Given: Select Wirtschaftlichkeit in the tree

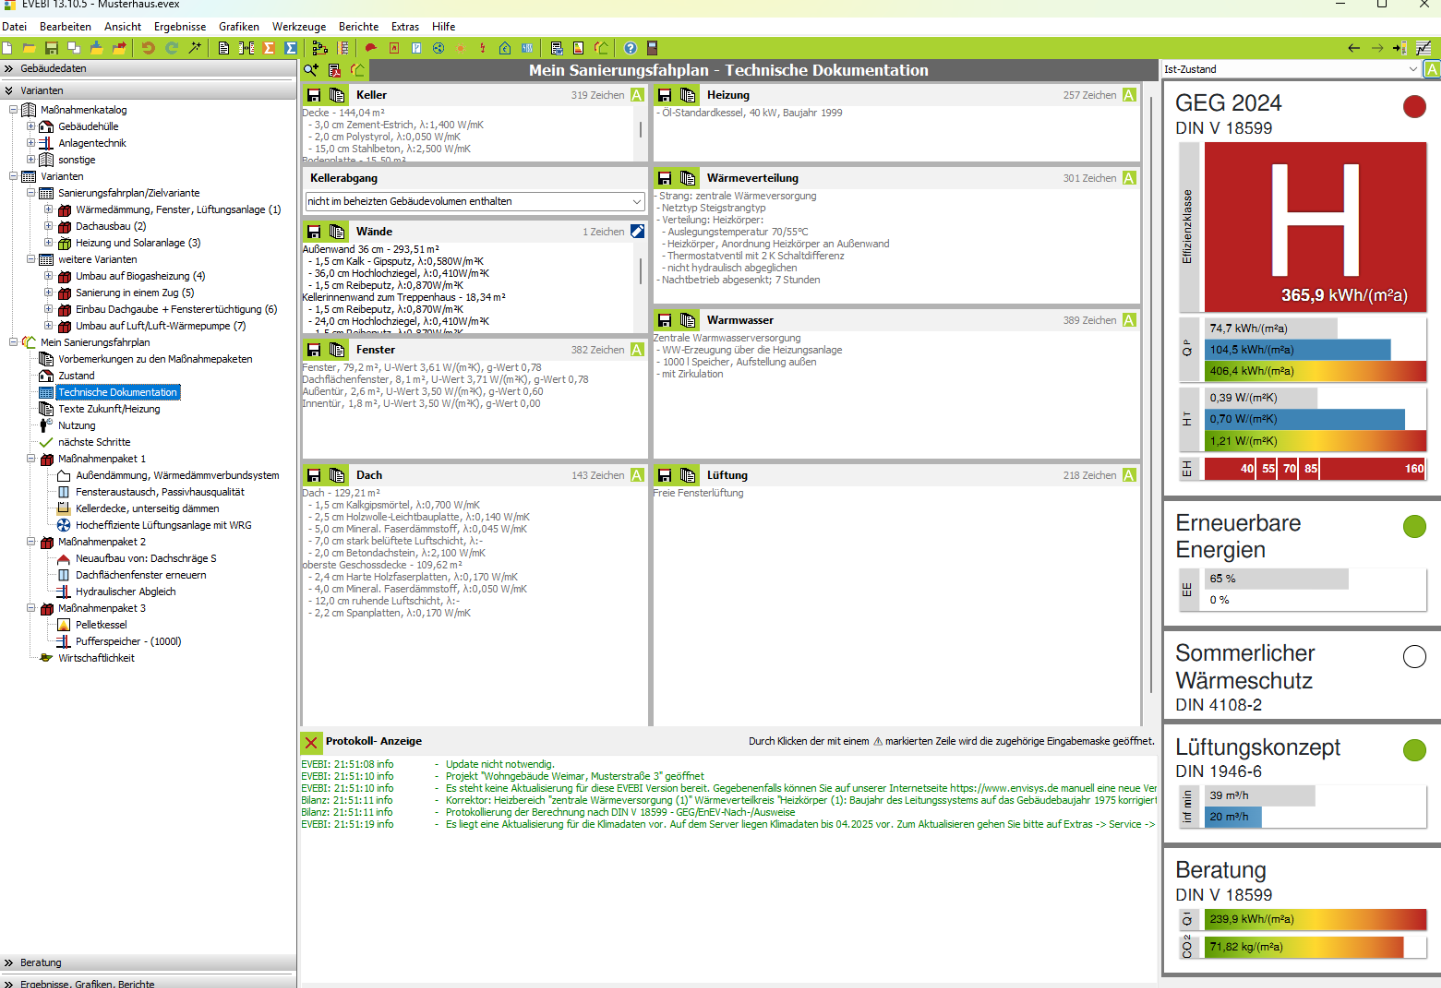Looking at the screenshot, I should pos(96,658).
